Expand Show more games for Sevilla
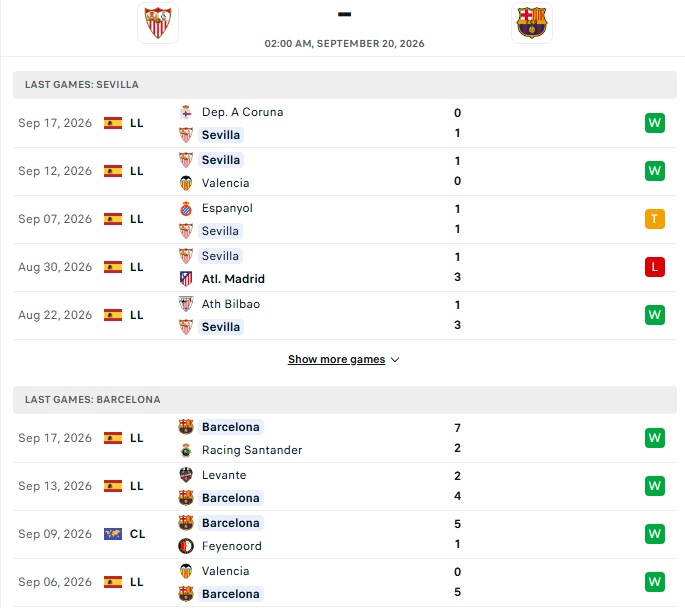685x608 pixels. [336, 359]
